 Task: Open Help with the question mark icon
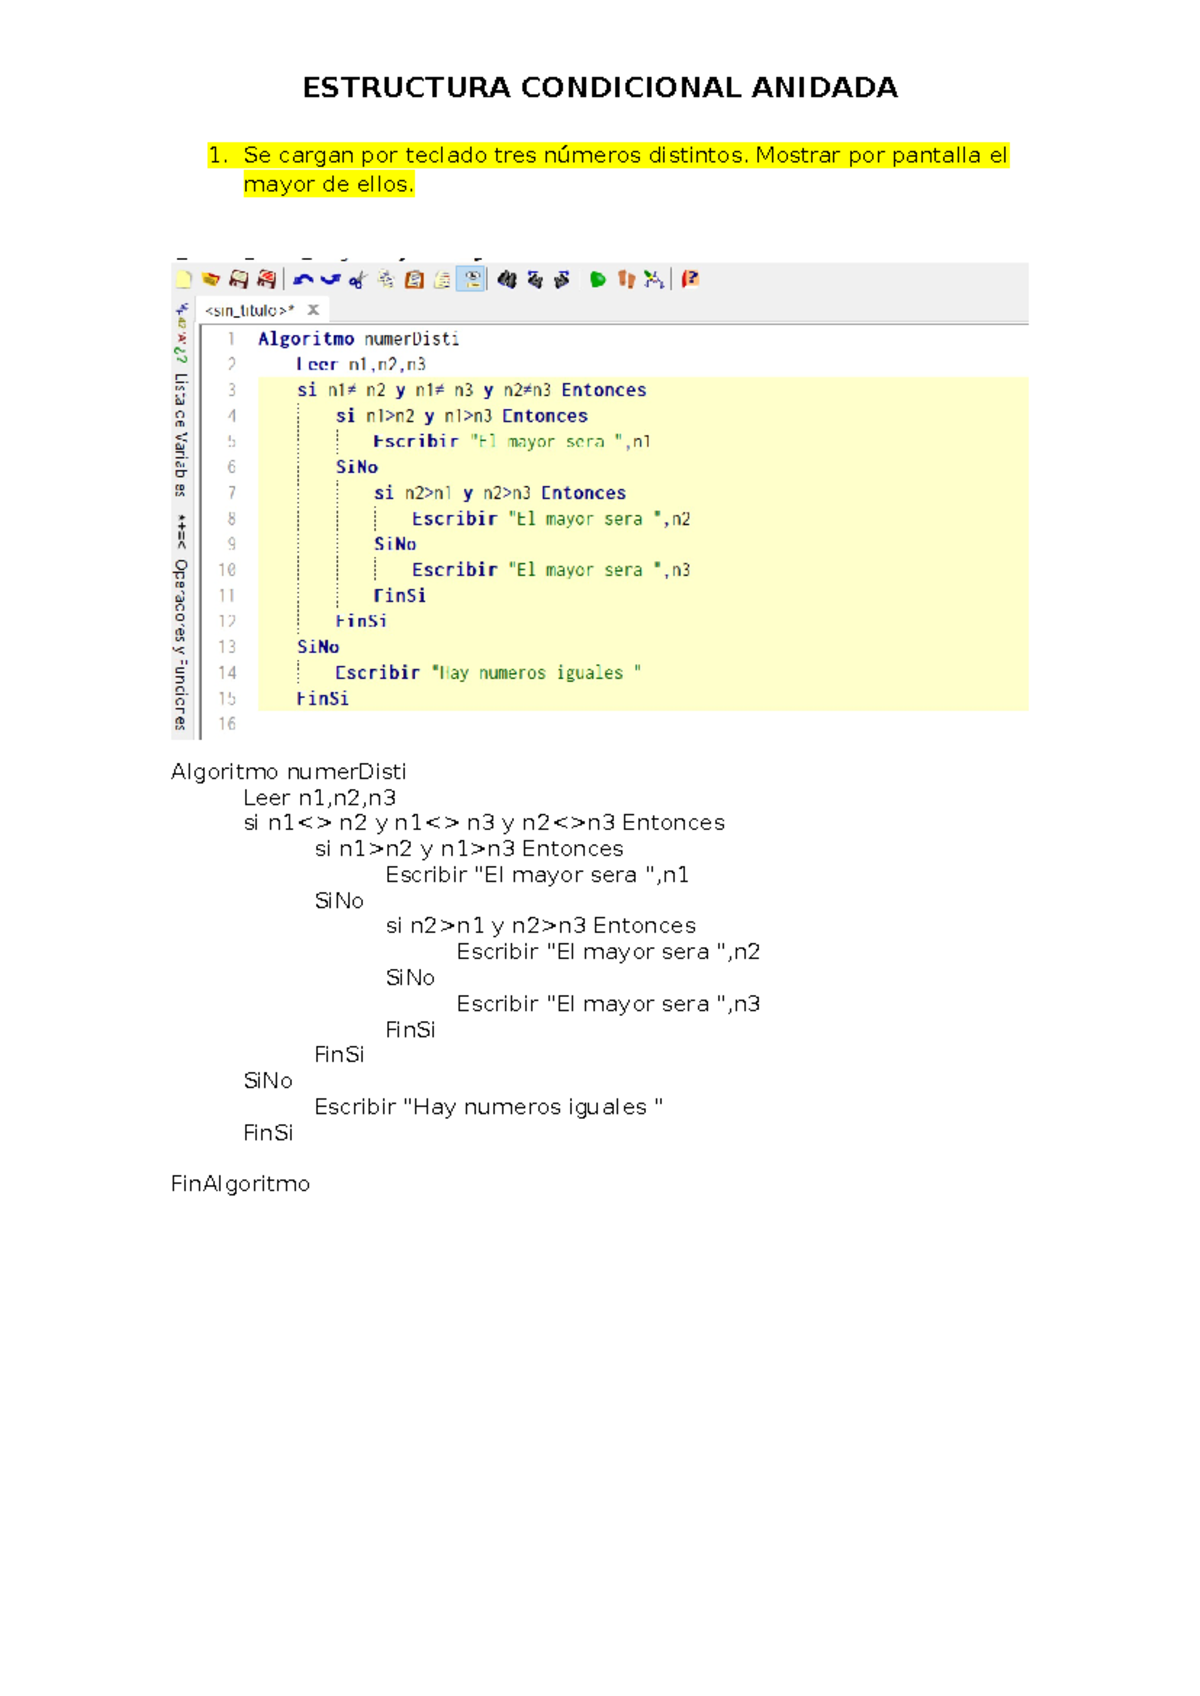690,279
